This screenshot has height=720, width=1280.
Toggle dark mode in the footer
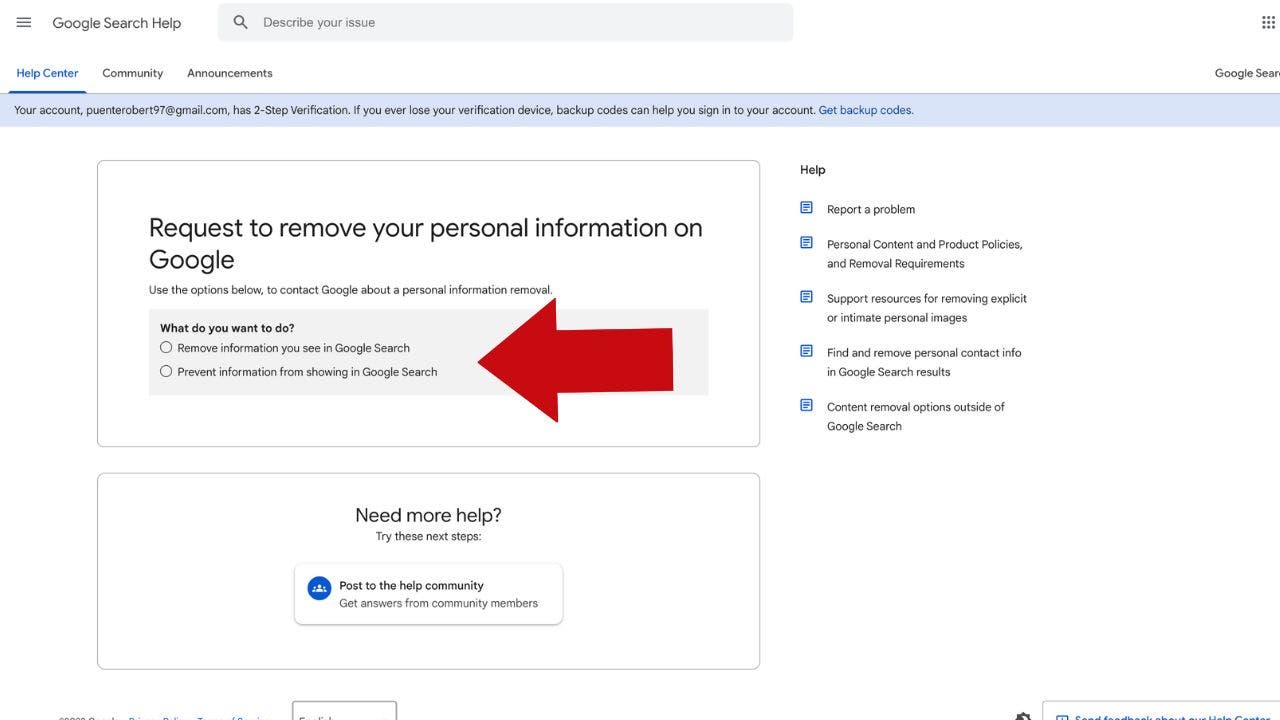(x=1022, y=716)
